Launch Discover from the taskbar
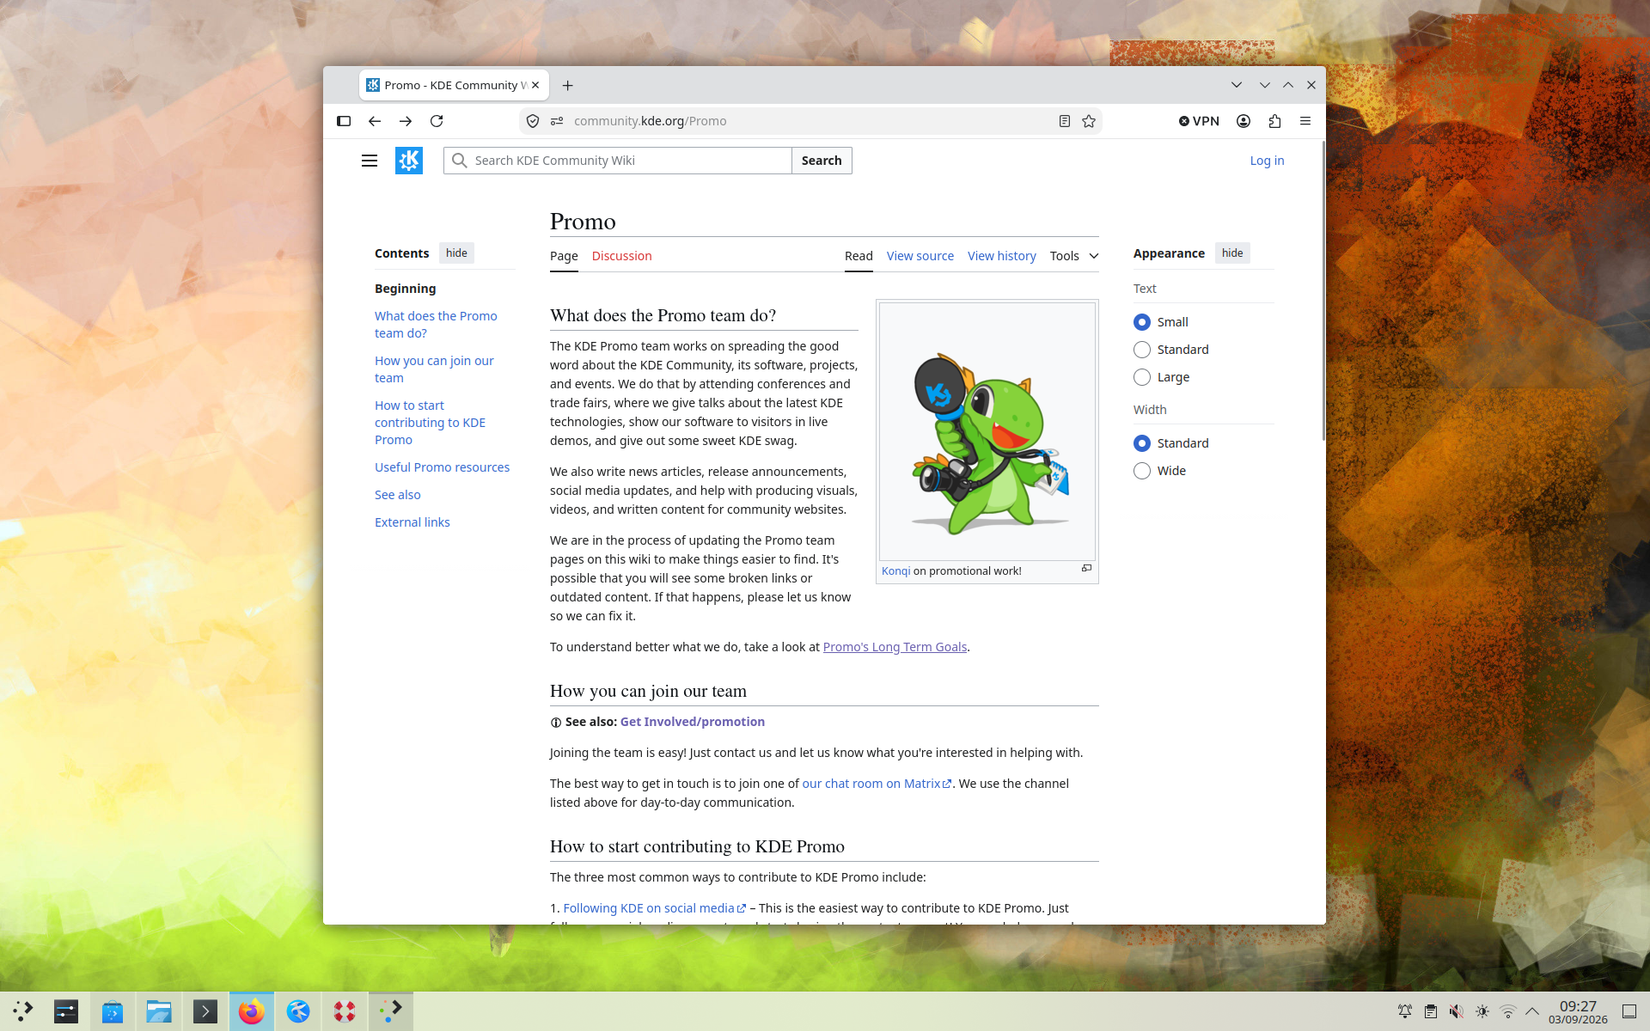 (x=112, y=1011)
